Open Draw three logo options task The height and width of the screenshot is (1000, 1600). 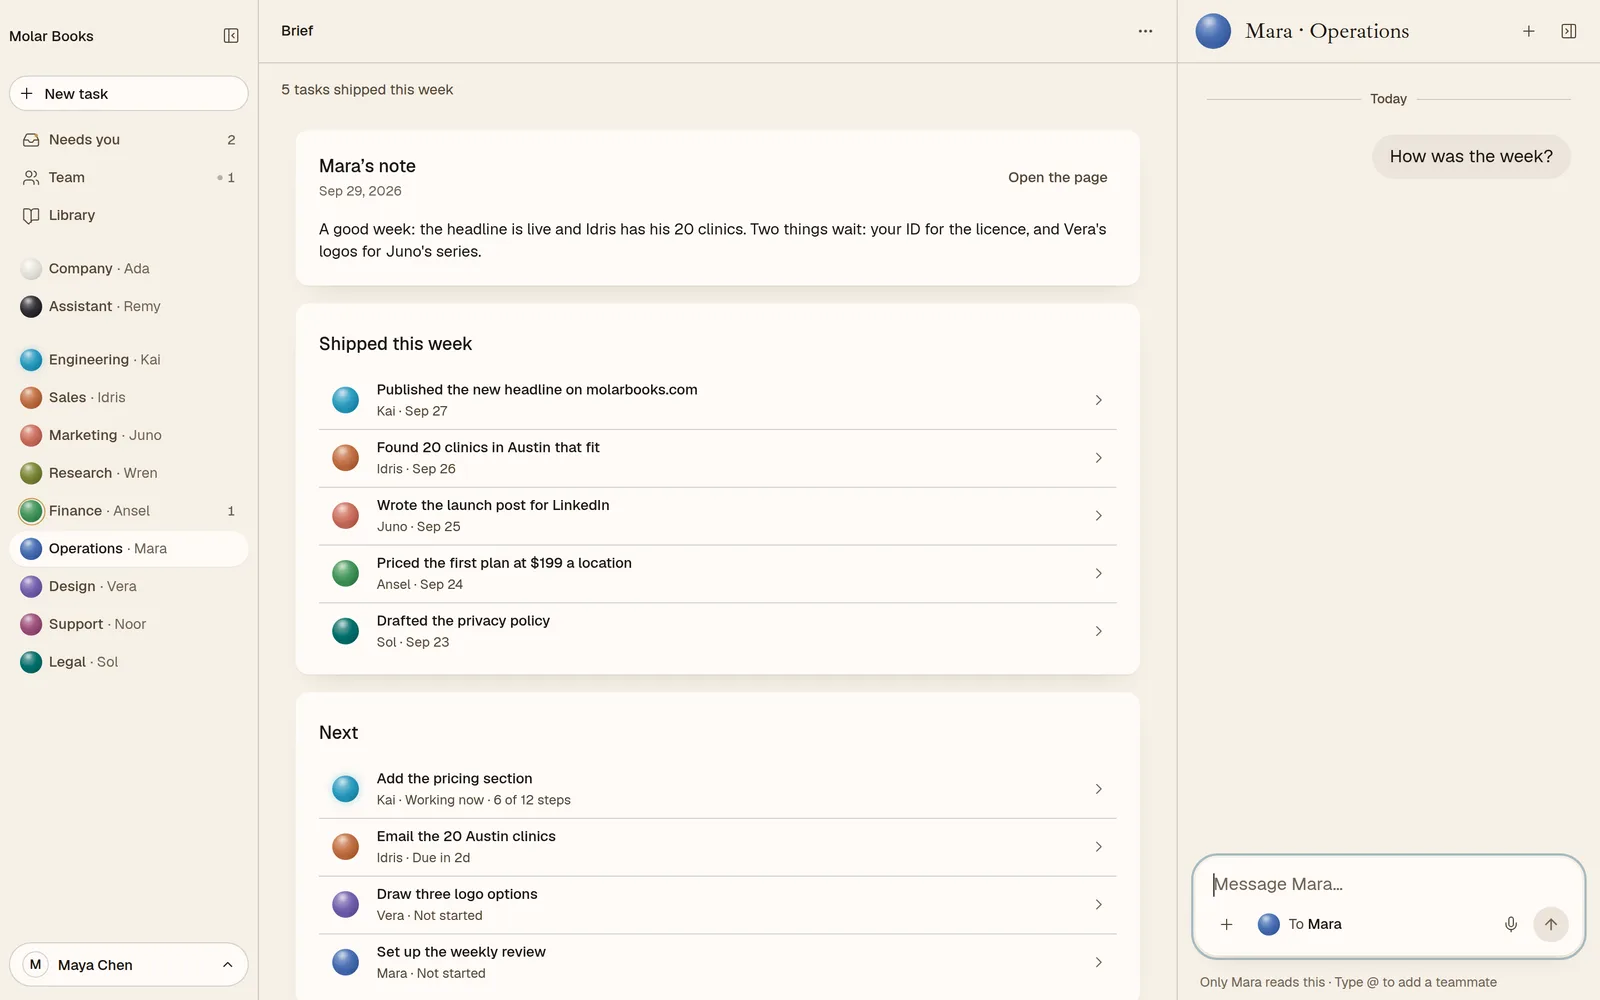717,905
